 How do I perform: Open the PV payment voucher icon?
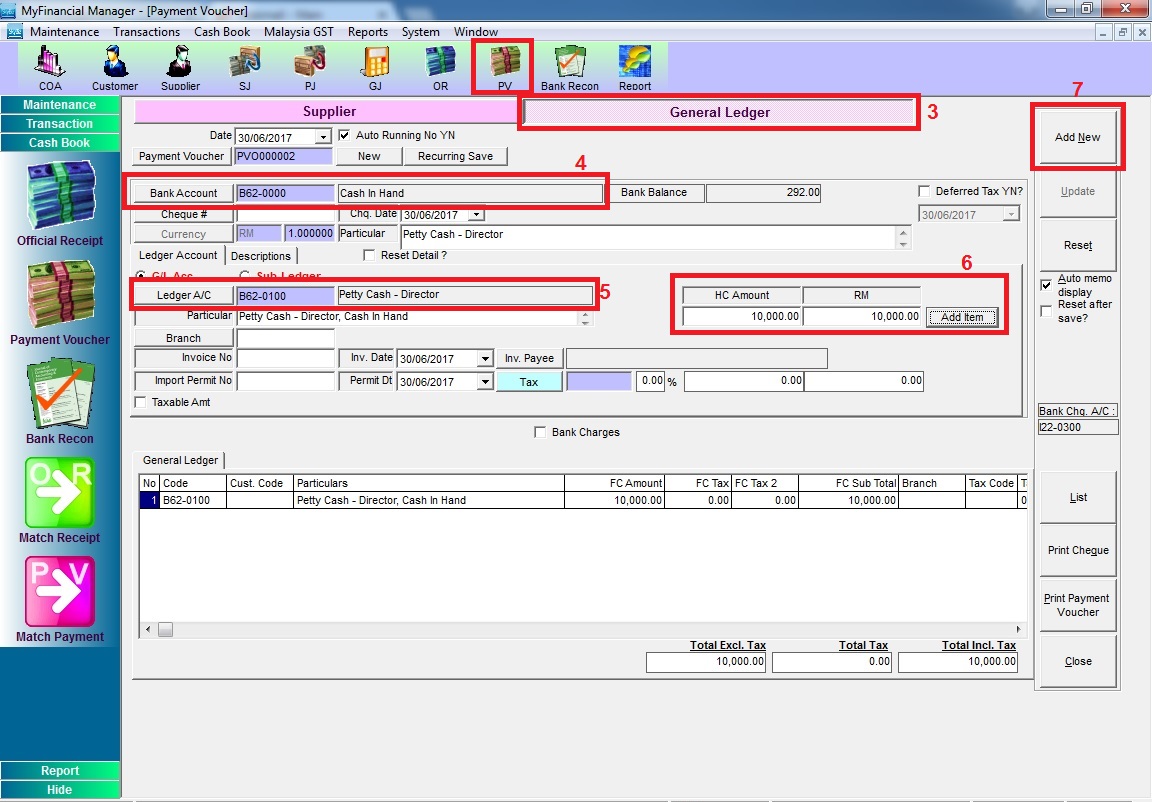[x=504, y=66]
